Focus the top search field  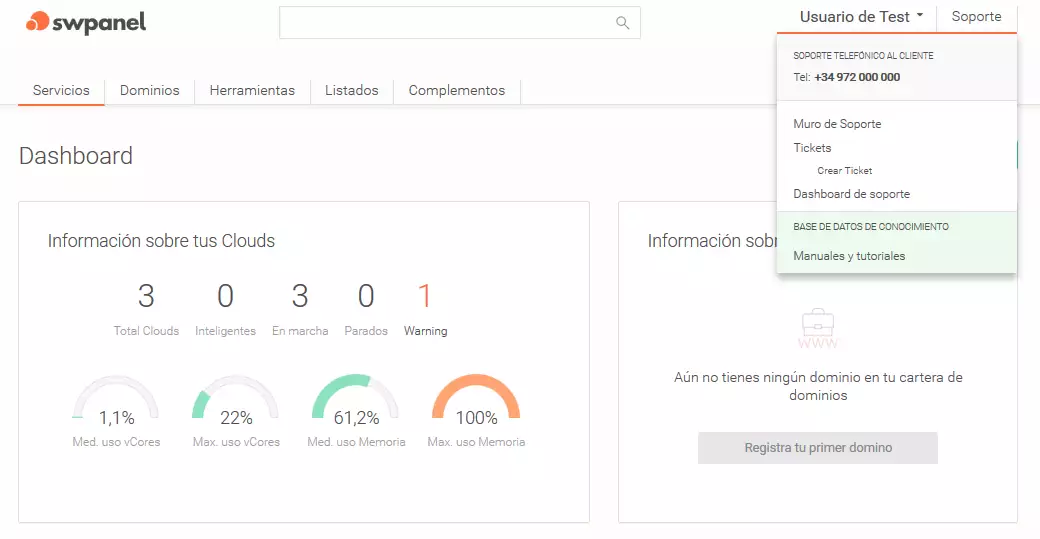pyautogui.click(x=445, y=23)
